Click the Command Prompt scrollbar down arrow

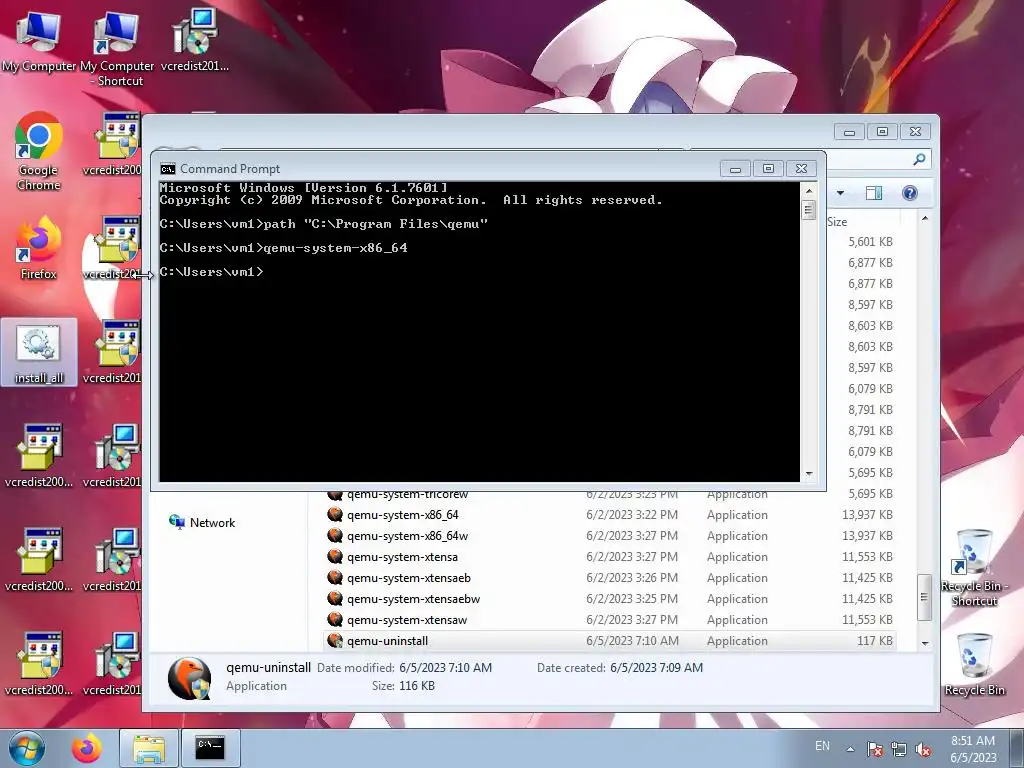click(x=809, y=474)
